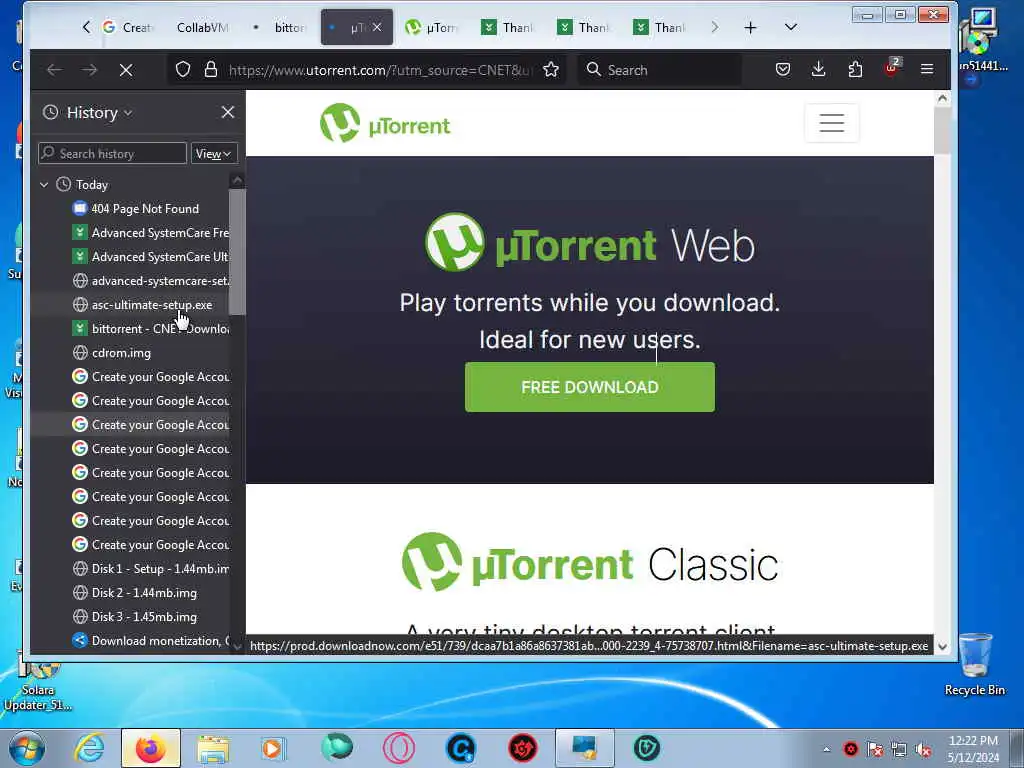Screen dimensions: 1024x768
Task: Switch to the bittorrent tab
Action: [281, 27]
